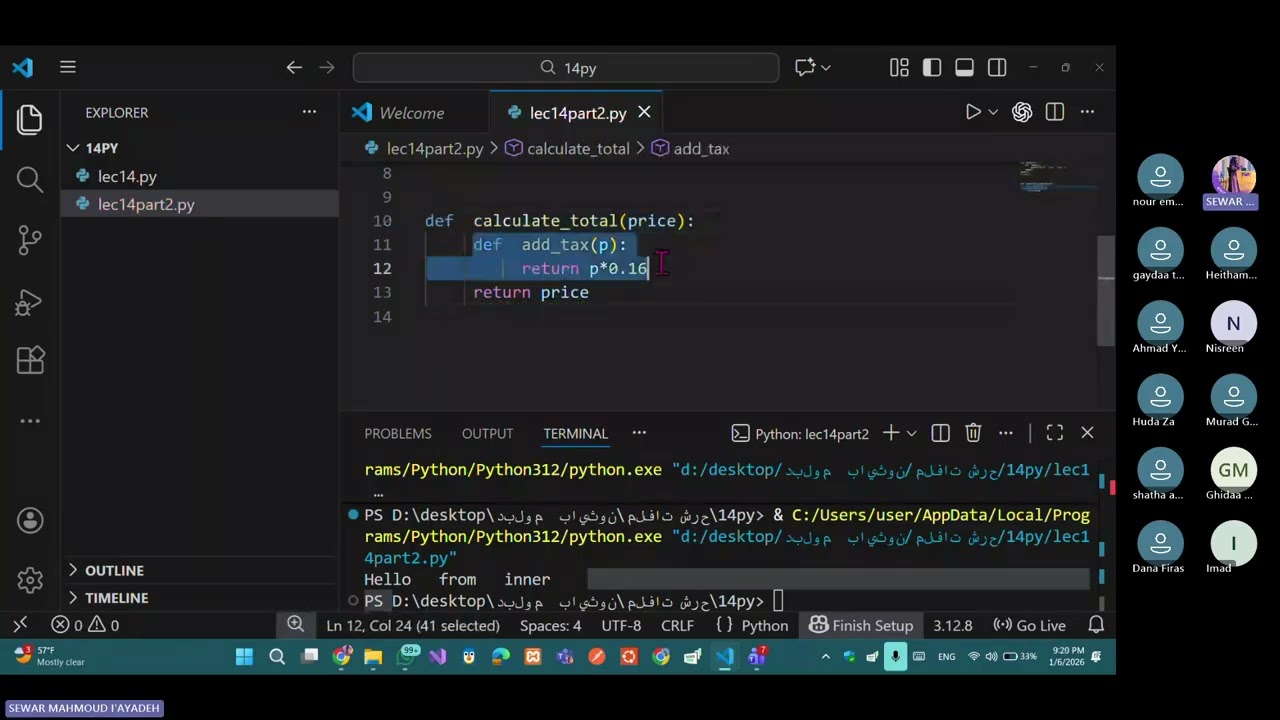Go back using the navigation arrow

[294, 67]
